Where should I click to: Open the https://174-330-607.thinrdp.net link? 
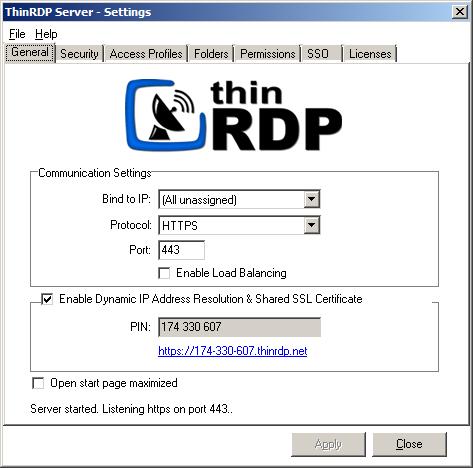click(233, 351)
